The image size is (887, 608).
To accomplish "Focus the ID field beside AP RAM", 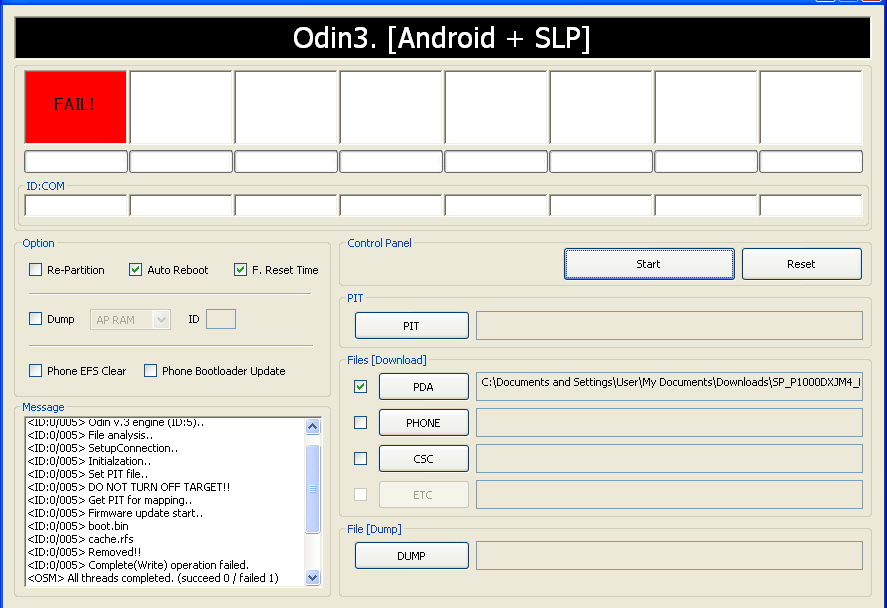I will 221,320.
